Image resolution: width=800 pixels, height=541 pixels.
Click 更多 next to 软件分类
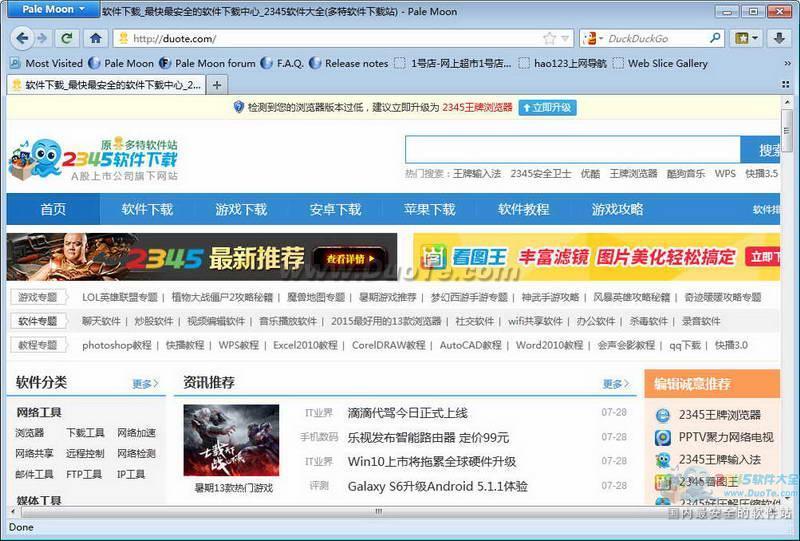pyautogui.click(x=145, y=383)
